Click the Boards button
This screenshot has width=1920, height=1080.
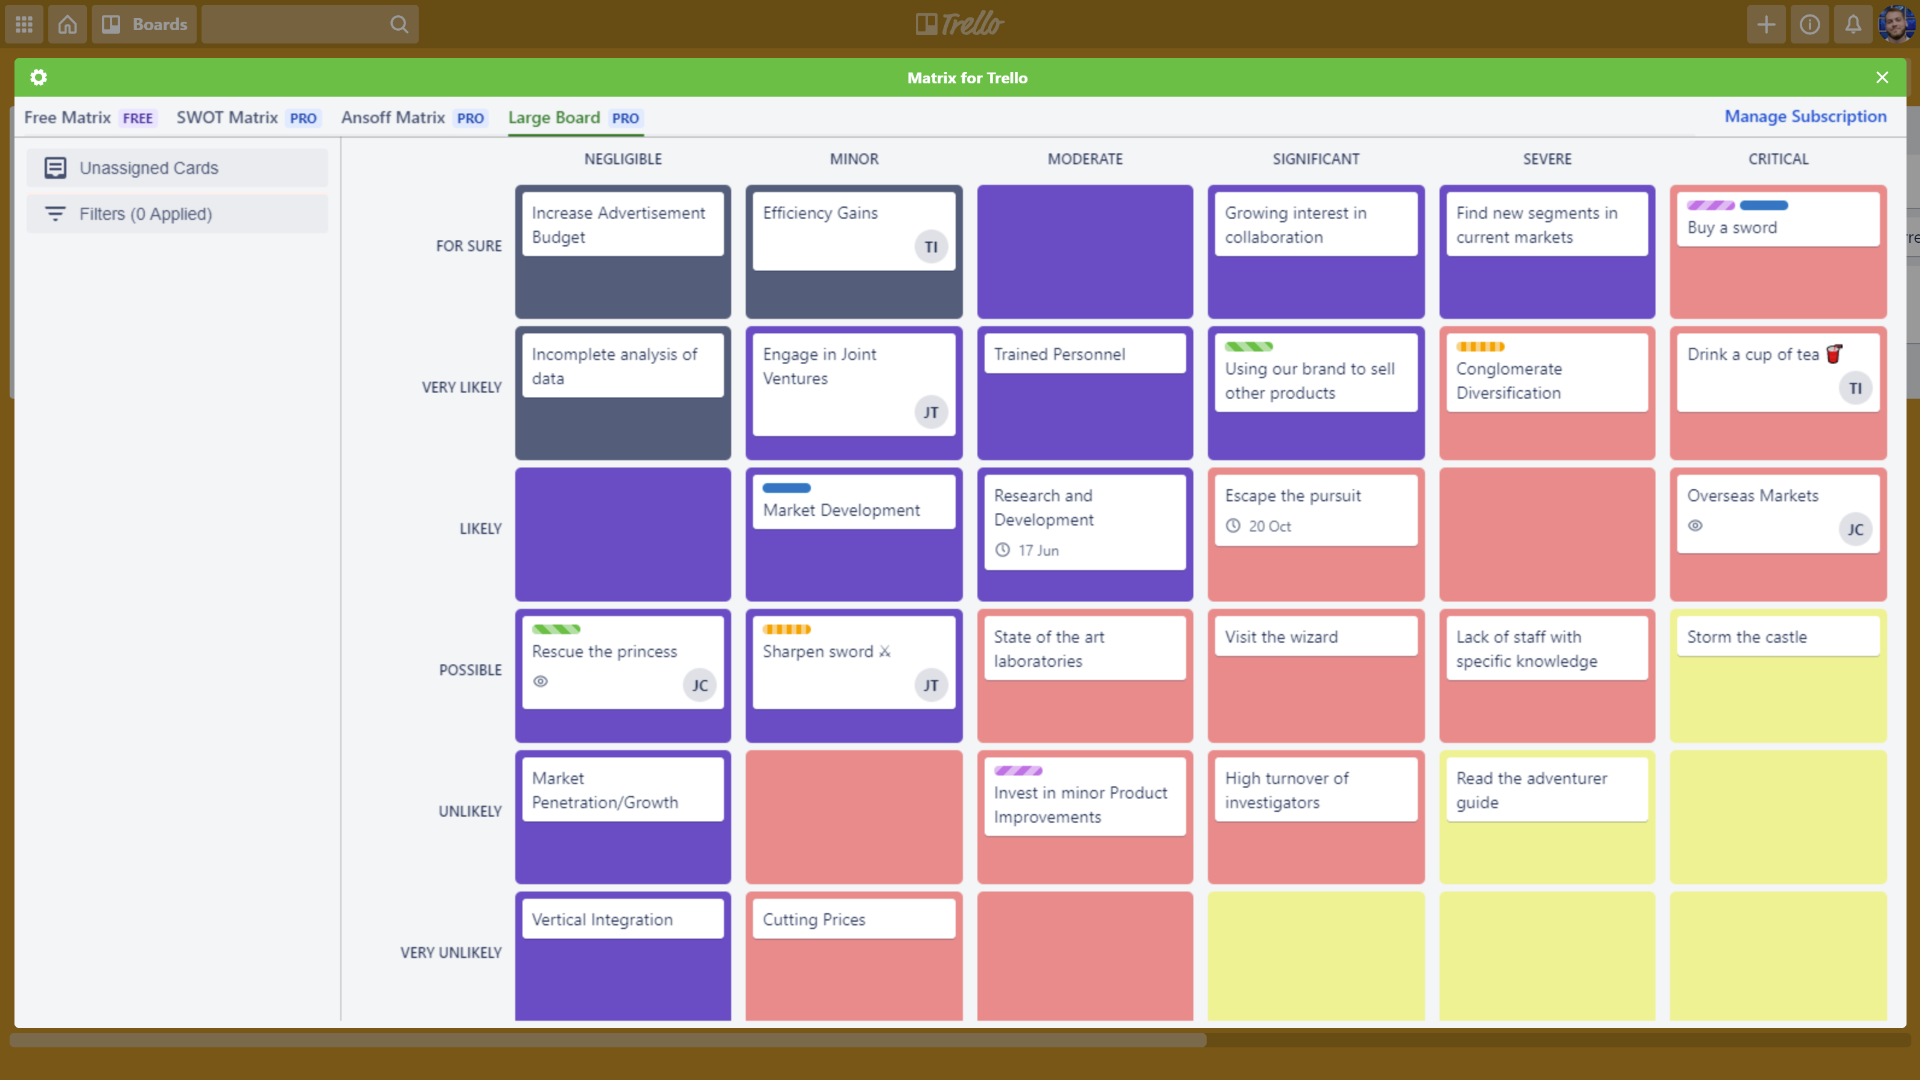(x=144, y=24)
